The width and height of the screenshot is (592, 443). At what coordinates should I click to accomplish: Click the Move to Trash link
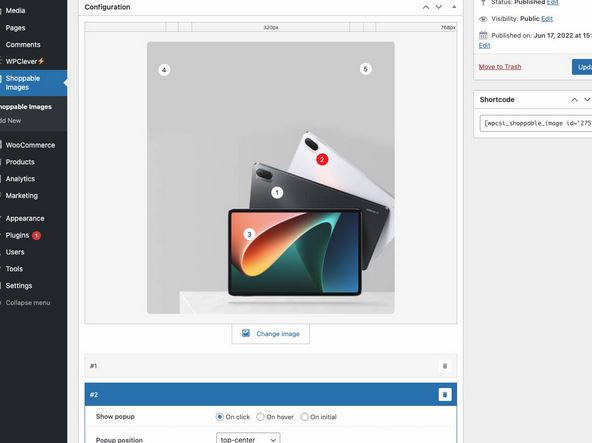point(500,67)
